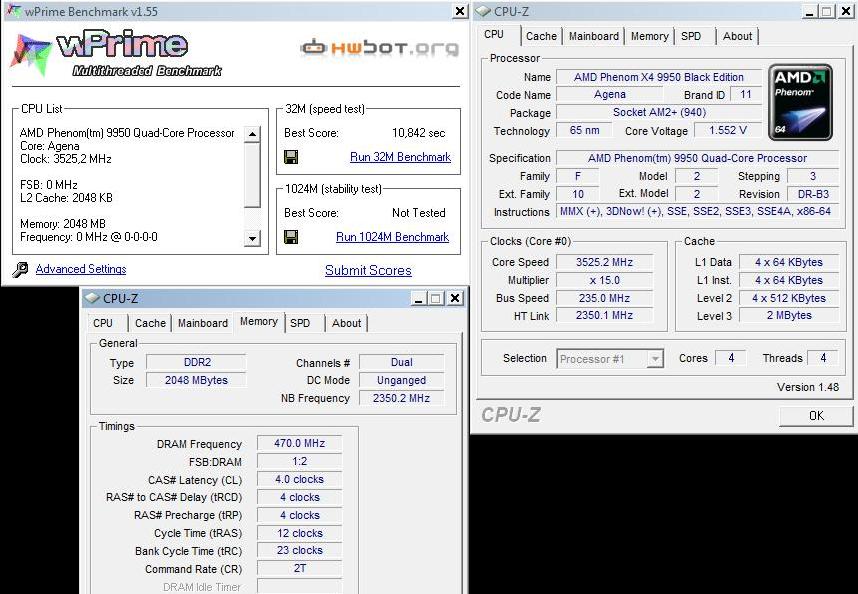The width and height of the screenshot is (858, 594).
Task: Click the CPU-Z title icon in the right window
Action: pos(483,11)
